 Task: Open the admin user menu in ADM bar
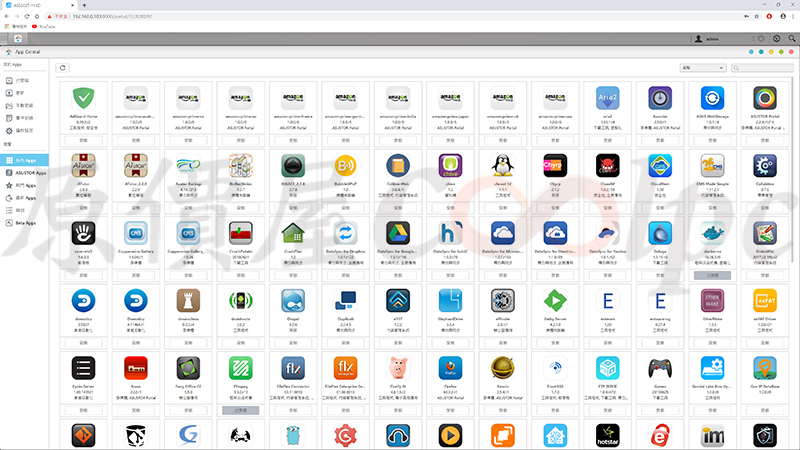[707, 39]
